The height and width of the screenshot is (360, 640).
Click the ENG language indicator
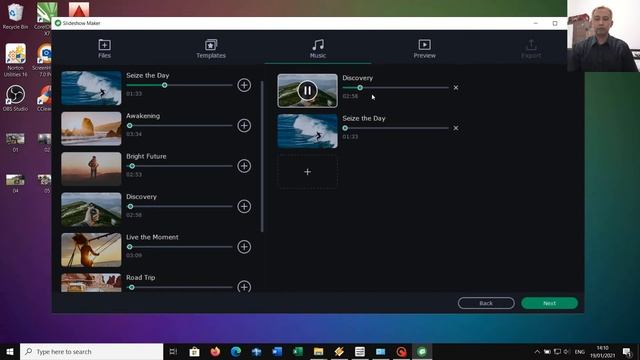580,352
